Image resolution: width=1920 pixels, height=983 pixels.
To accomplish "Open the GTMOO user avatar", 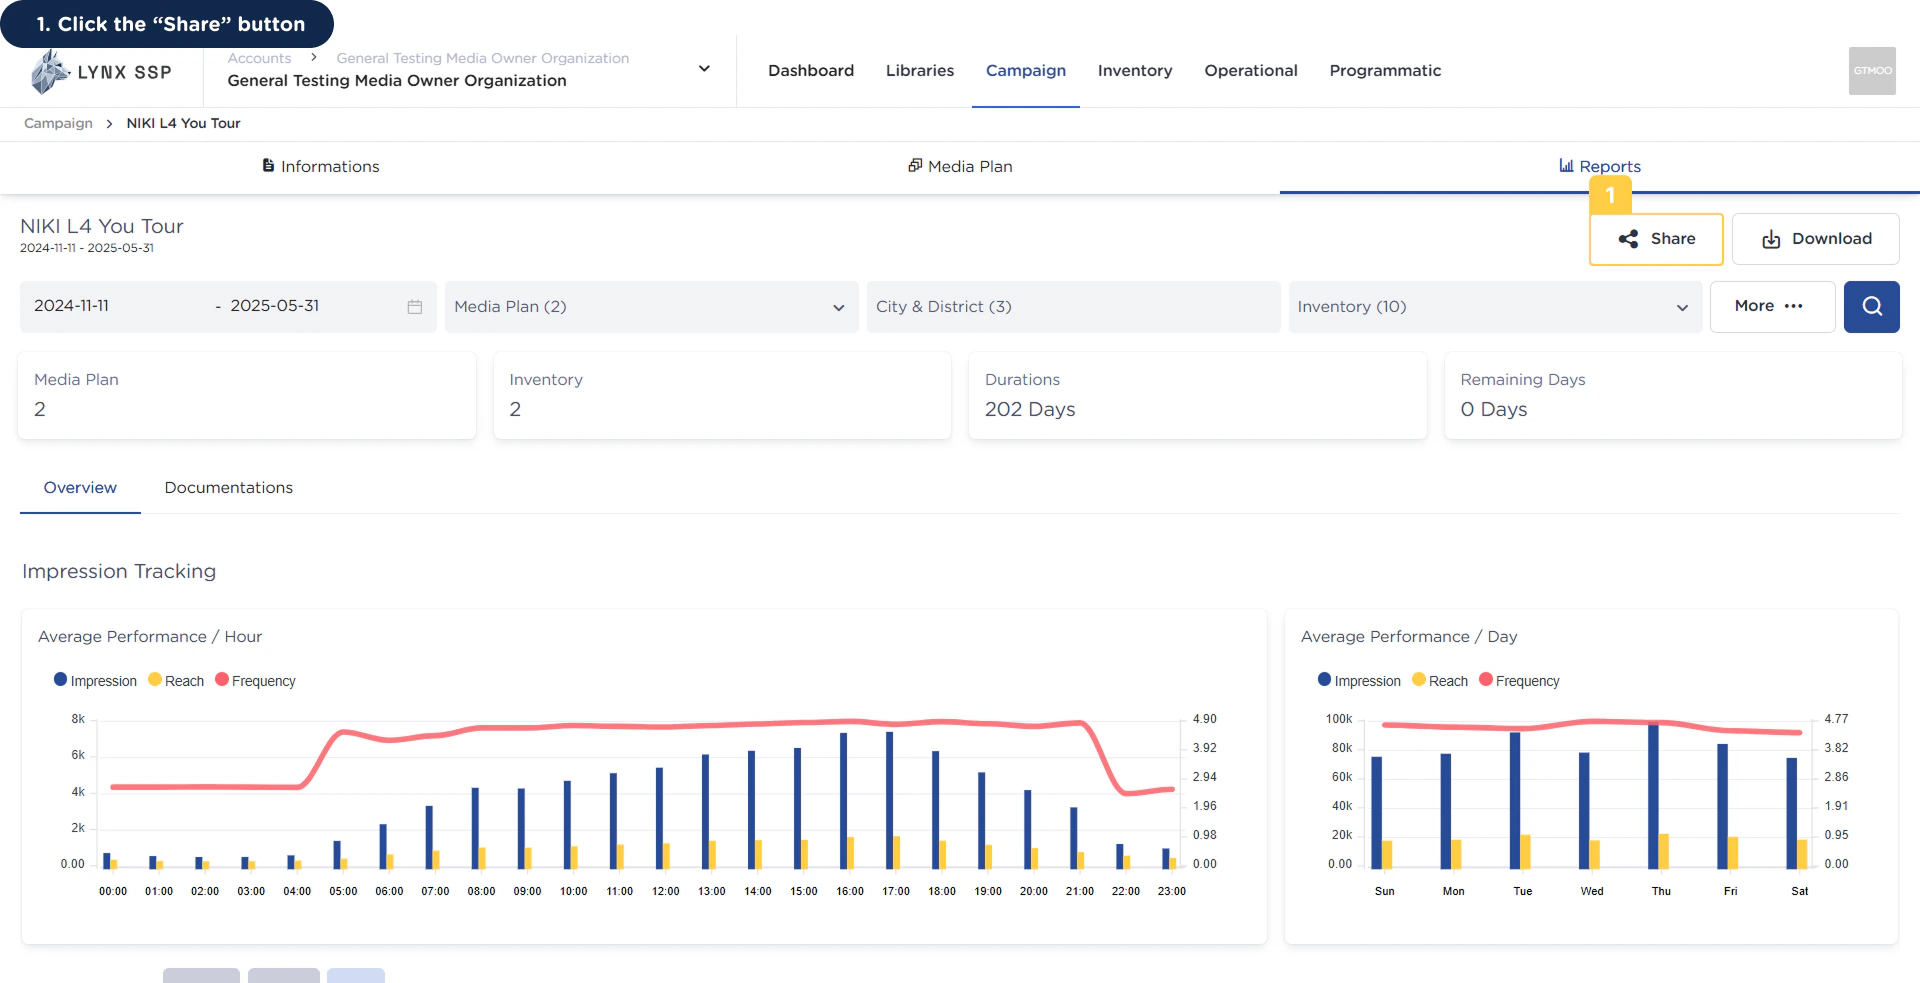I will pos(1872,71).
